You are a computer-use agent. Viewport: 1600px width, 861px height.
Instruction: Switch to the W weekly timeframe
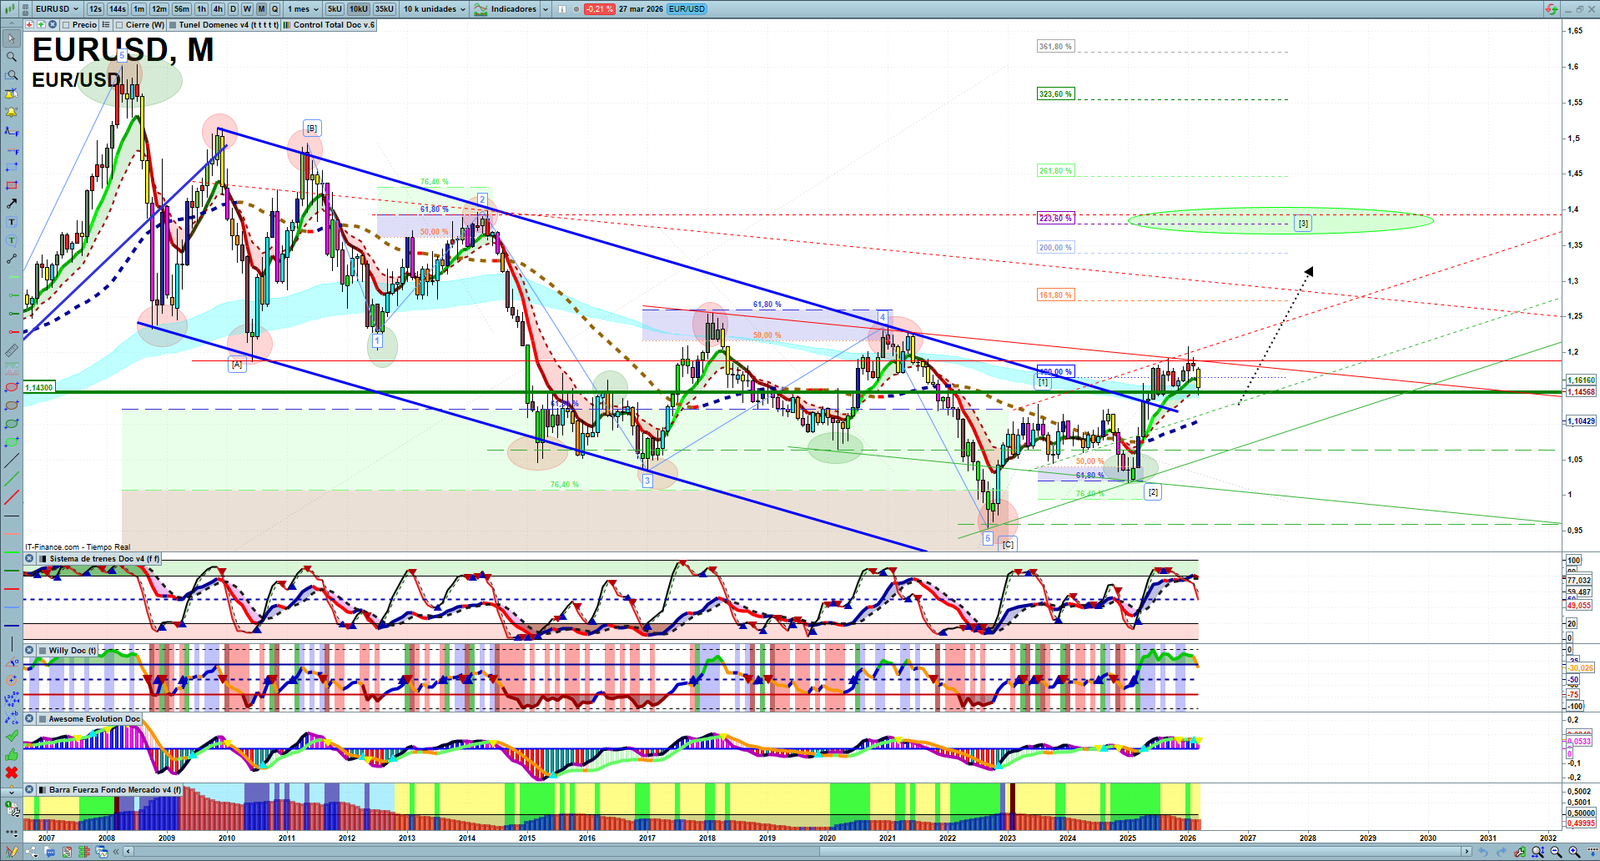[247, 9]
